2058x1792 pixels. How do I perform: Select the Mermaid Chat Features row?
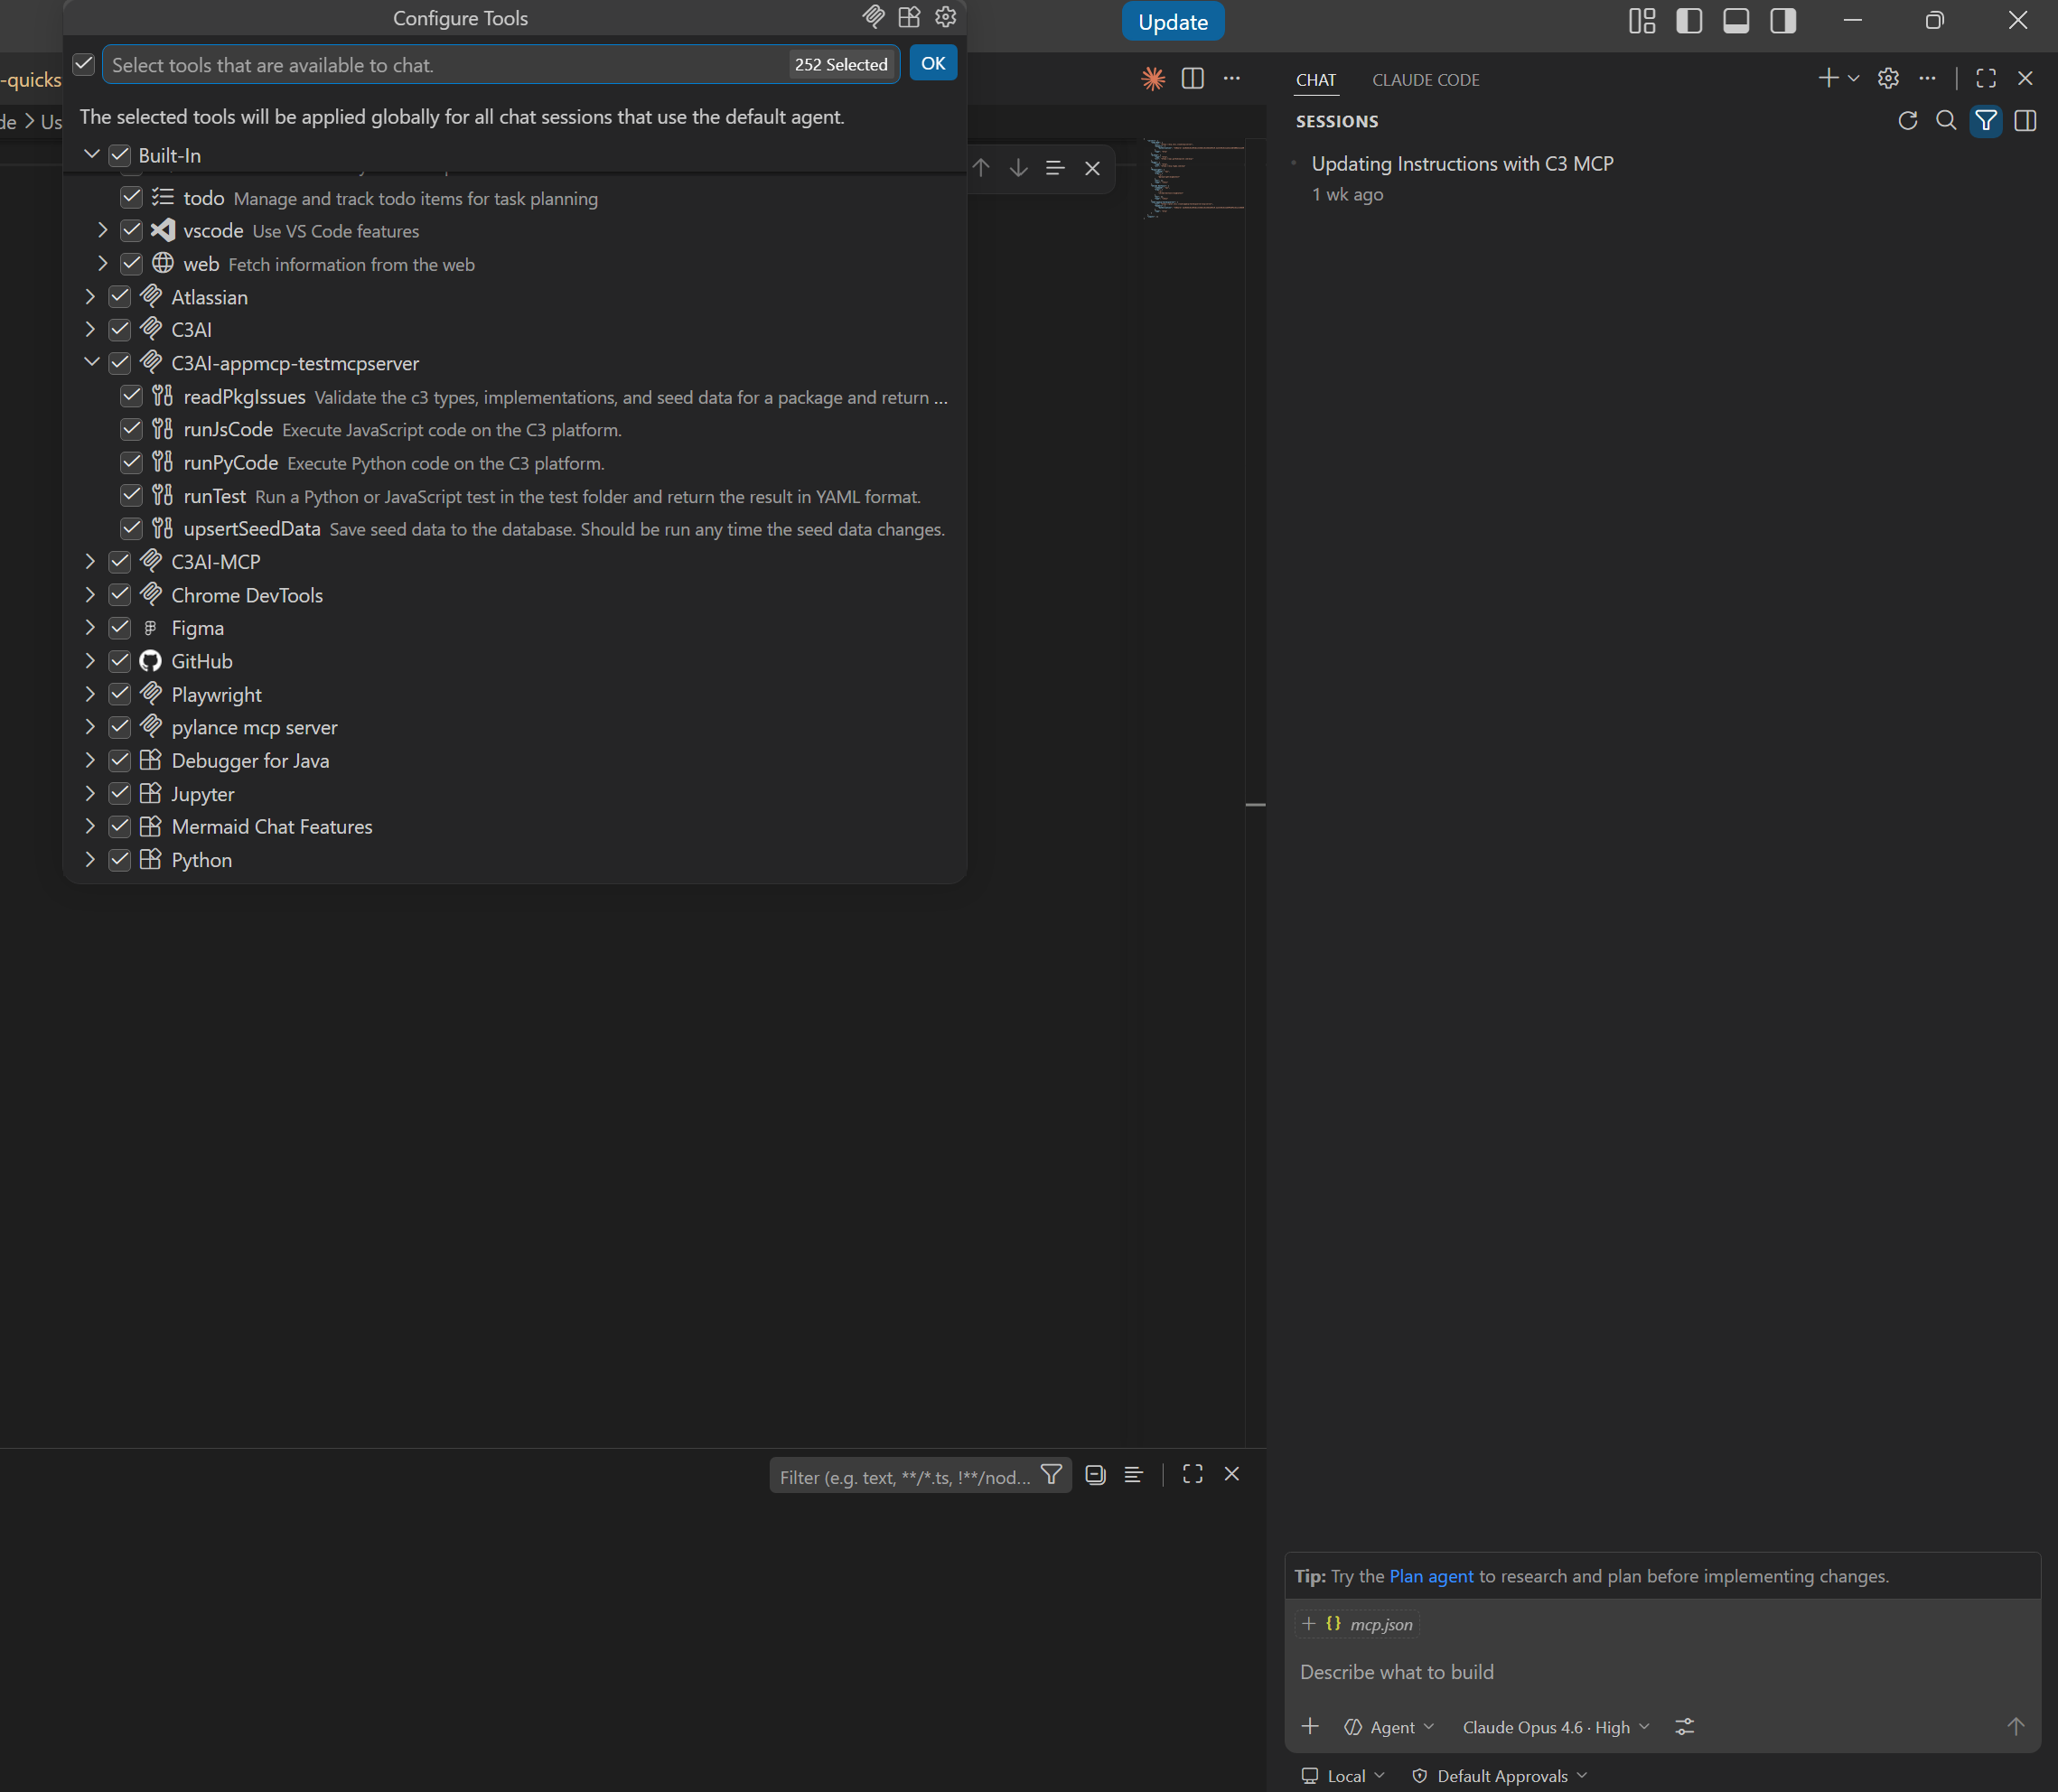pos(515,827)
